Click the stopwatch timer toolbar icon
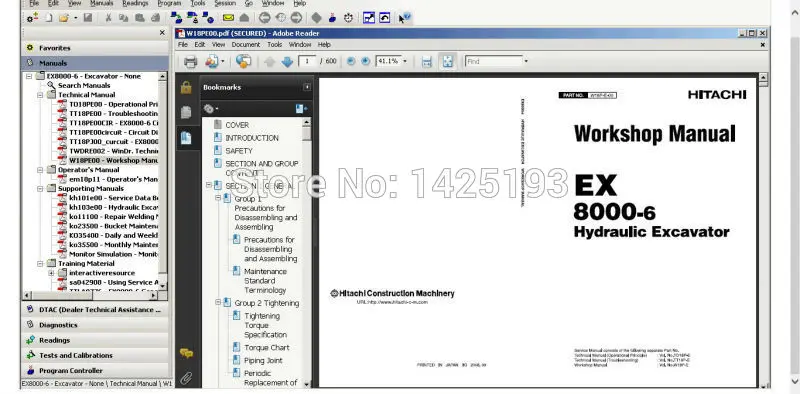The width and height of the screenshot is (800, 394). pos(348,18)
